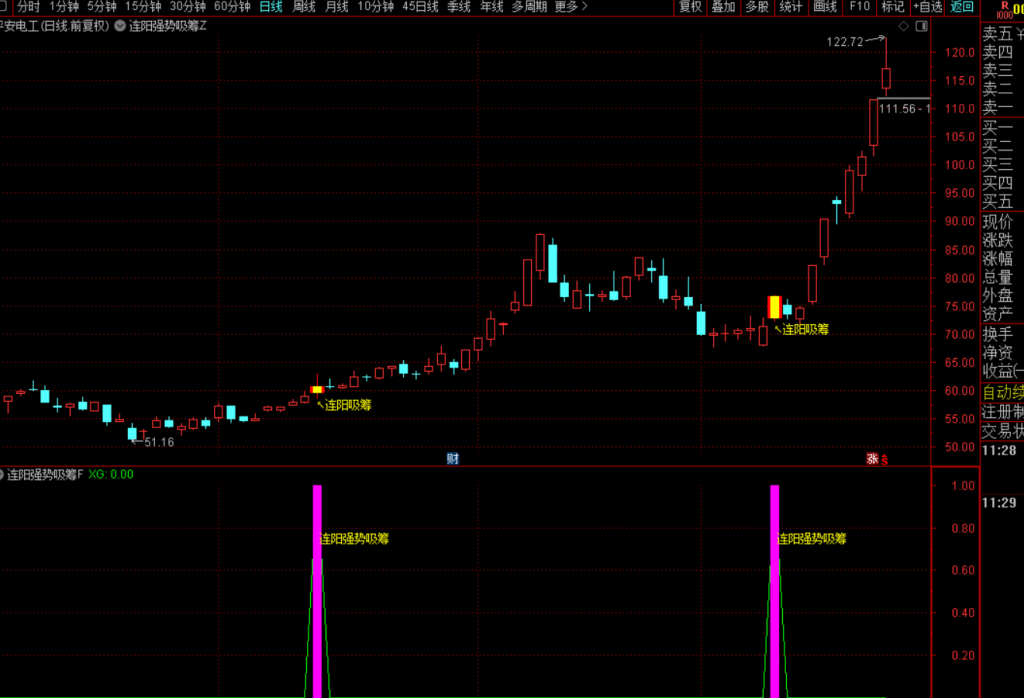Image resolution: width=1024 pixels, height=698 pixels.
Task: Click the blue 财 marker on the chart
Action: (453, 458)
